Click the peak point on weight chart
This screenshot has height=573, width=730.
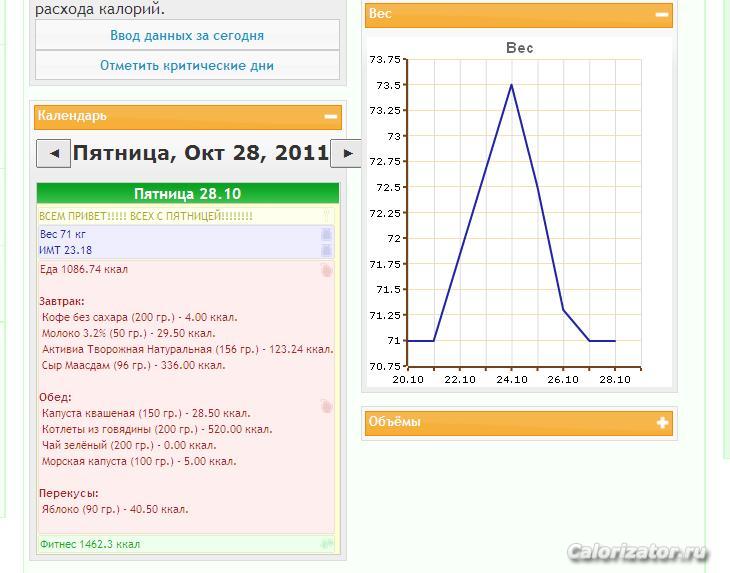point(512,85)
